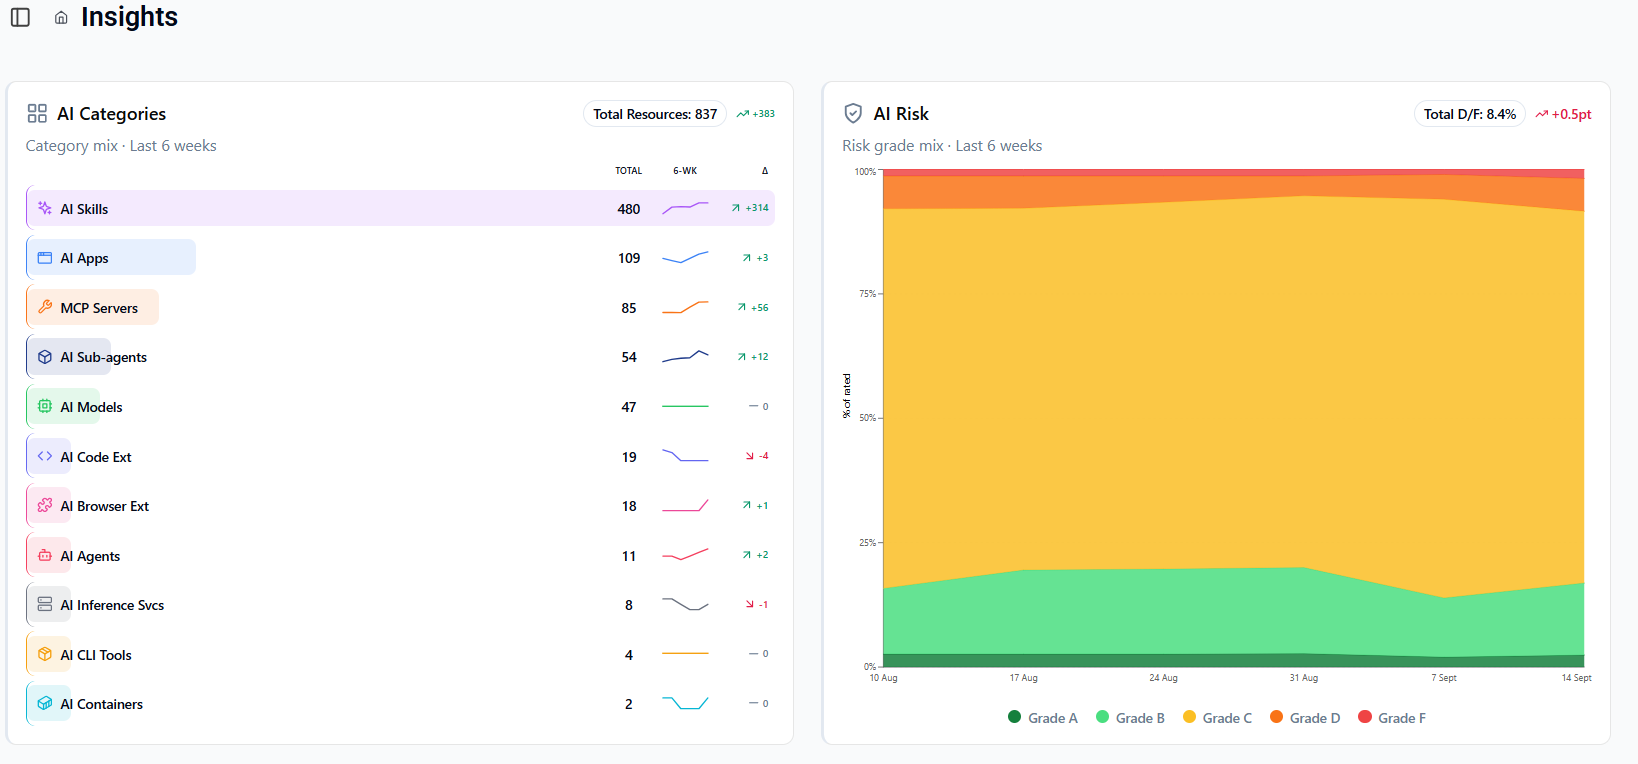Select the AI Skills category row
This screenshot has height=764, width=1638.
pyautogui.click(x=400, y=208)
